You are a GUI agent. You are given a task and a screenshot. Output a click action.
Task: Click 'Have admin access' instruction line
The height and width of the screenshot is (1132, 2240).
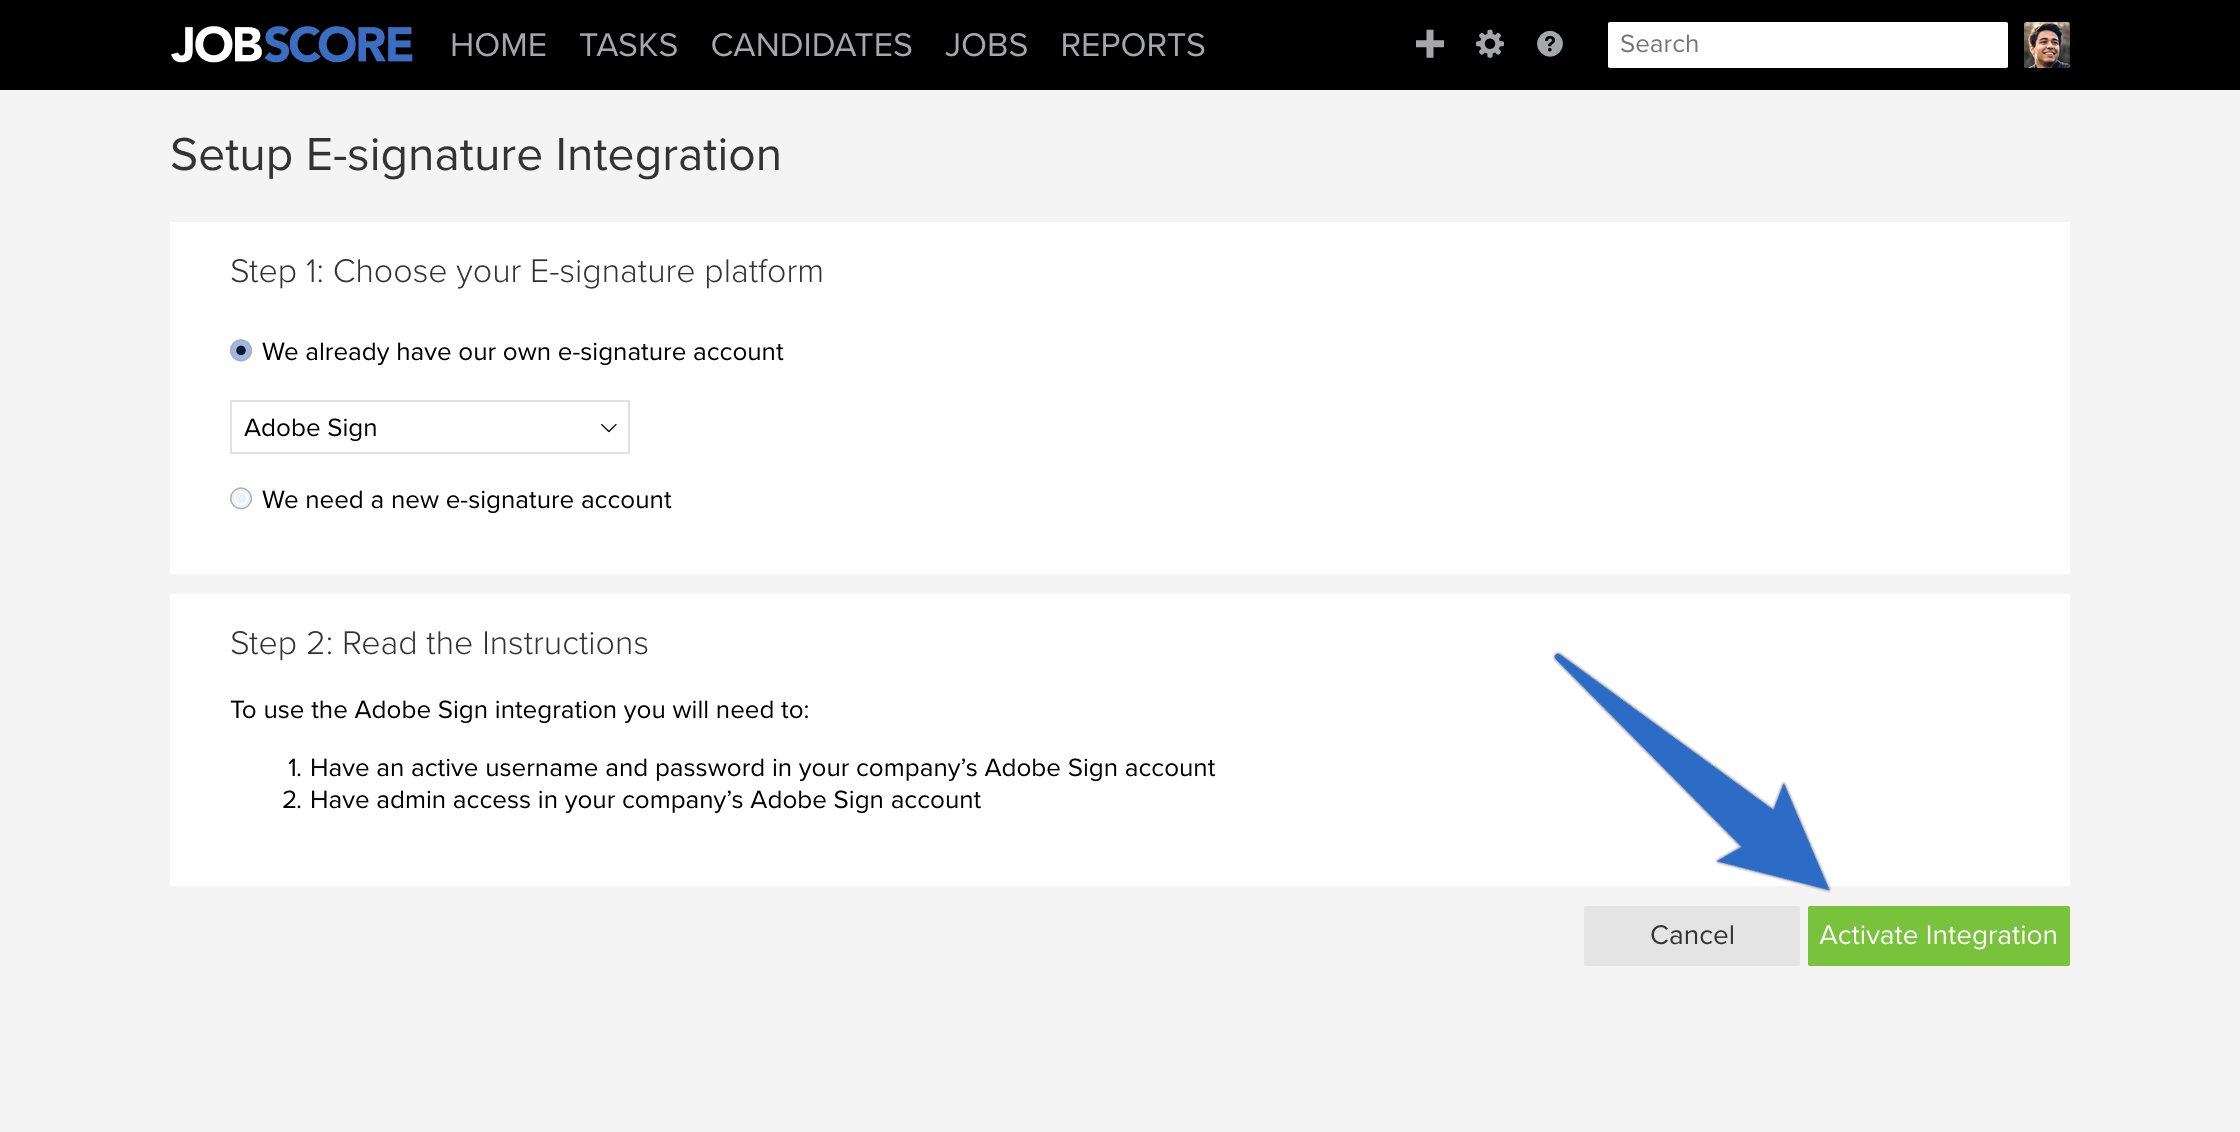(x=645, y=800)
